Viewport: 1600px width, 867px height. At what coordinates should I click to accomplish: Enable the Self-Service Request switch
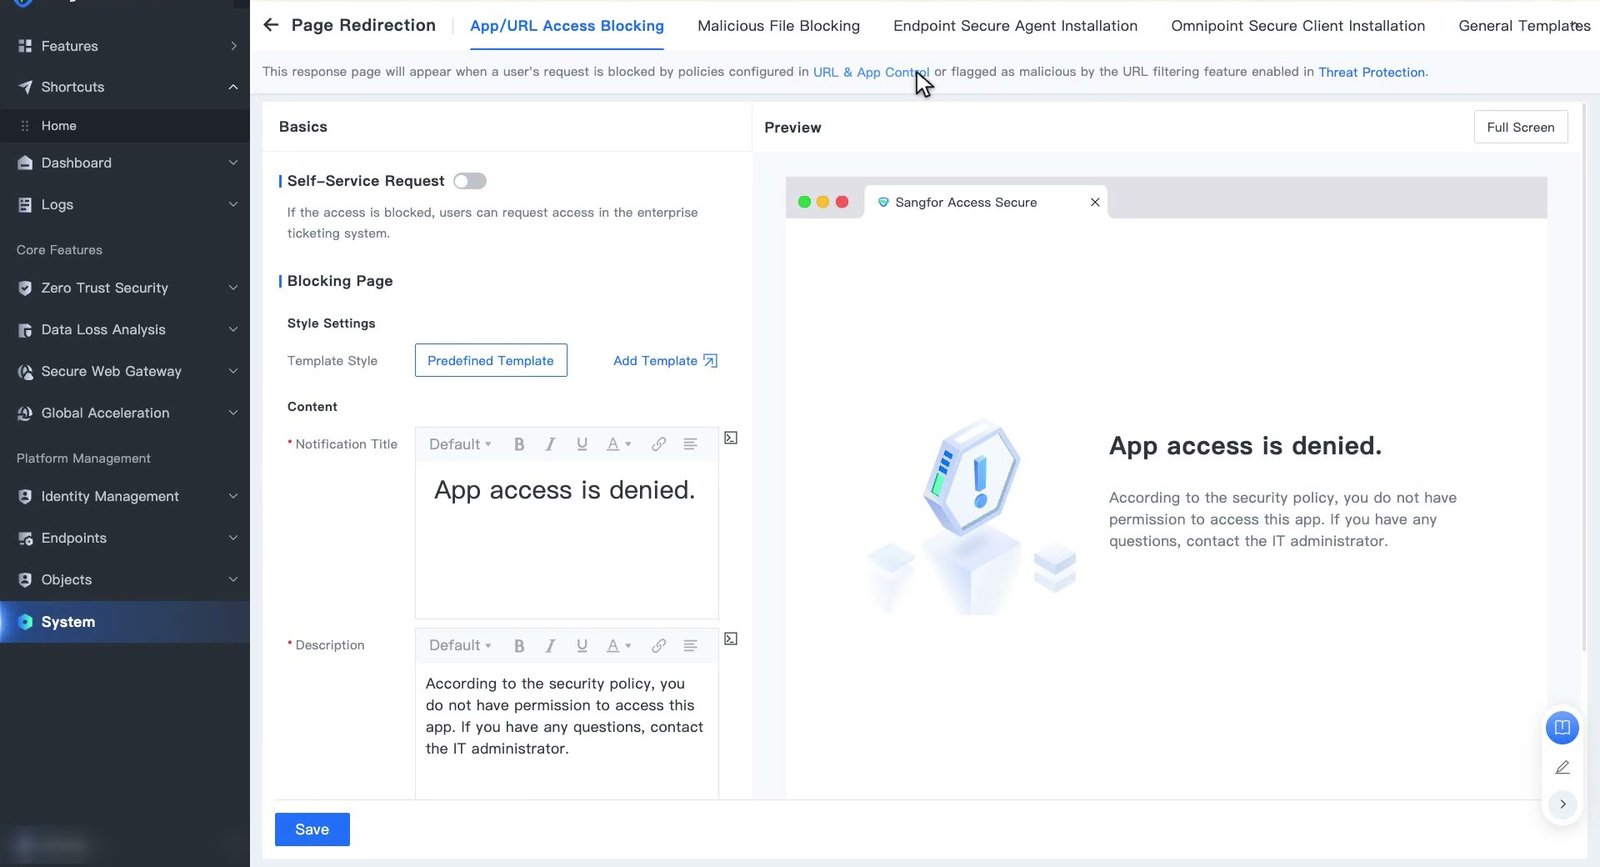[470, 181]
